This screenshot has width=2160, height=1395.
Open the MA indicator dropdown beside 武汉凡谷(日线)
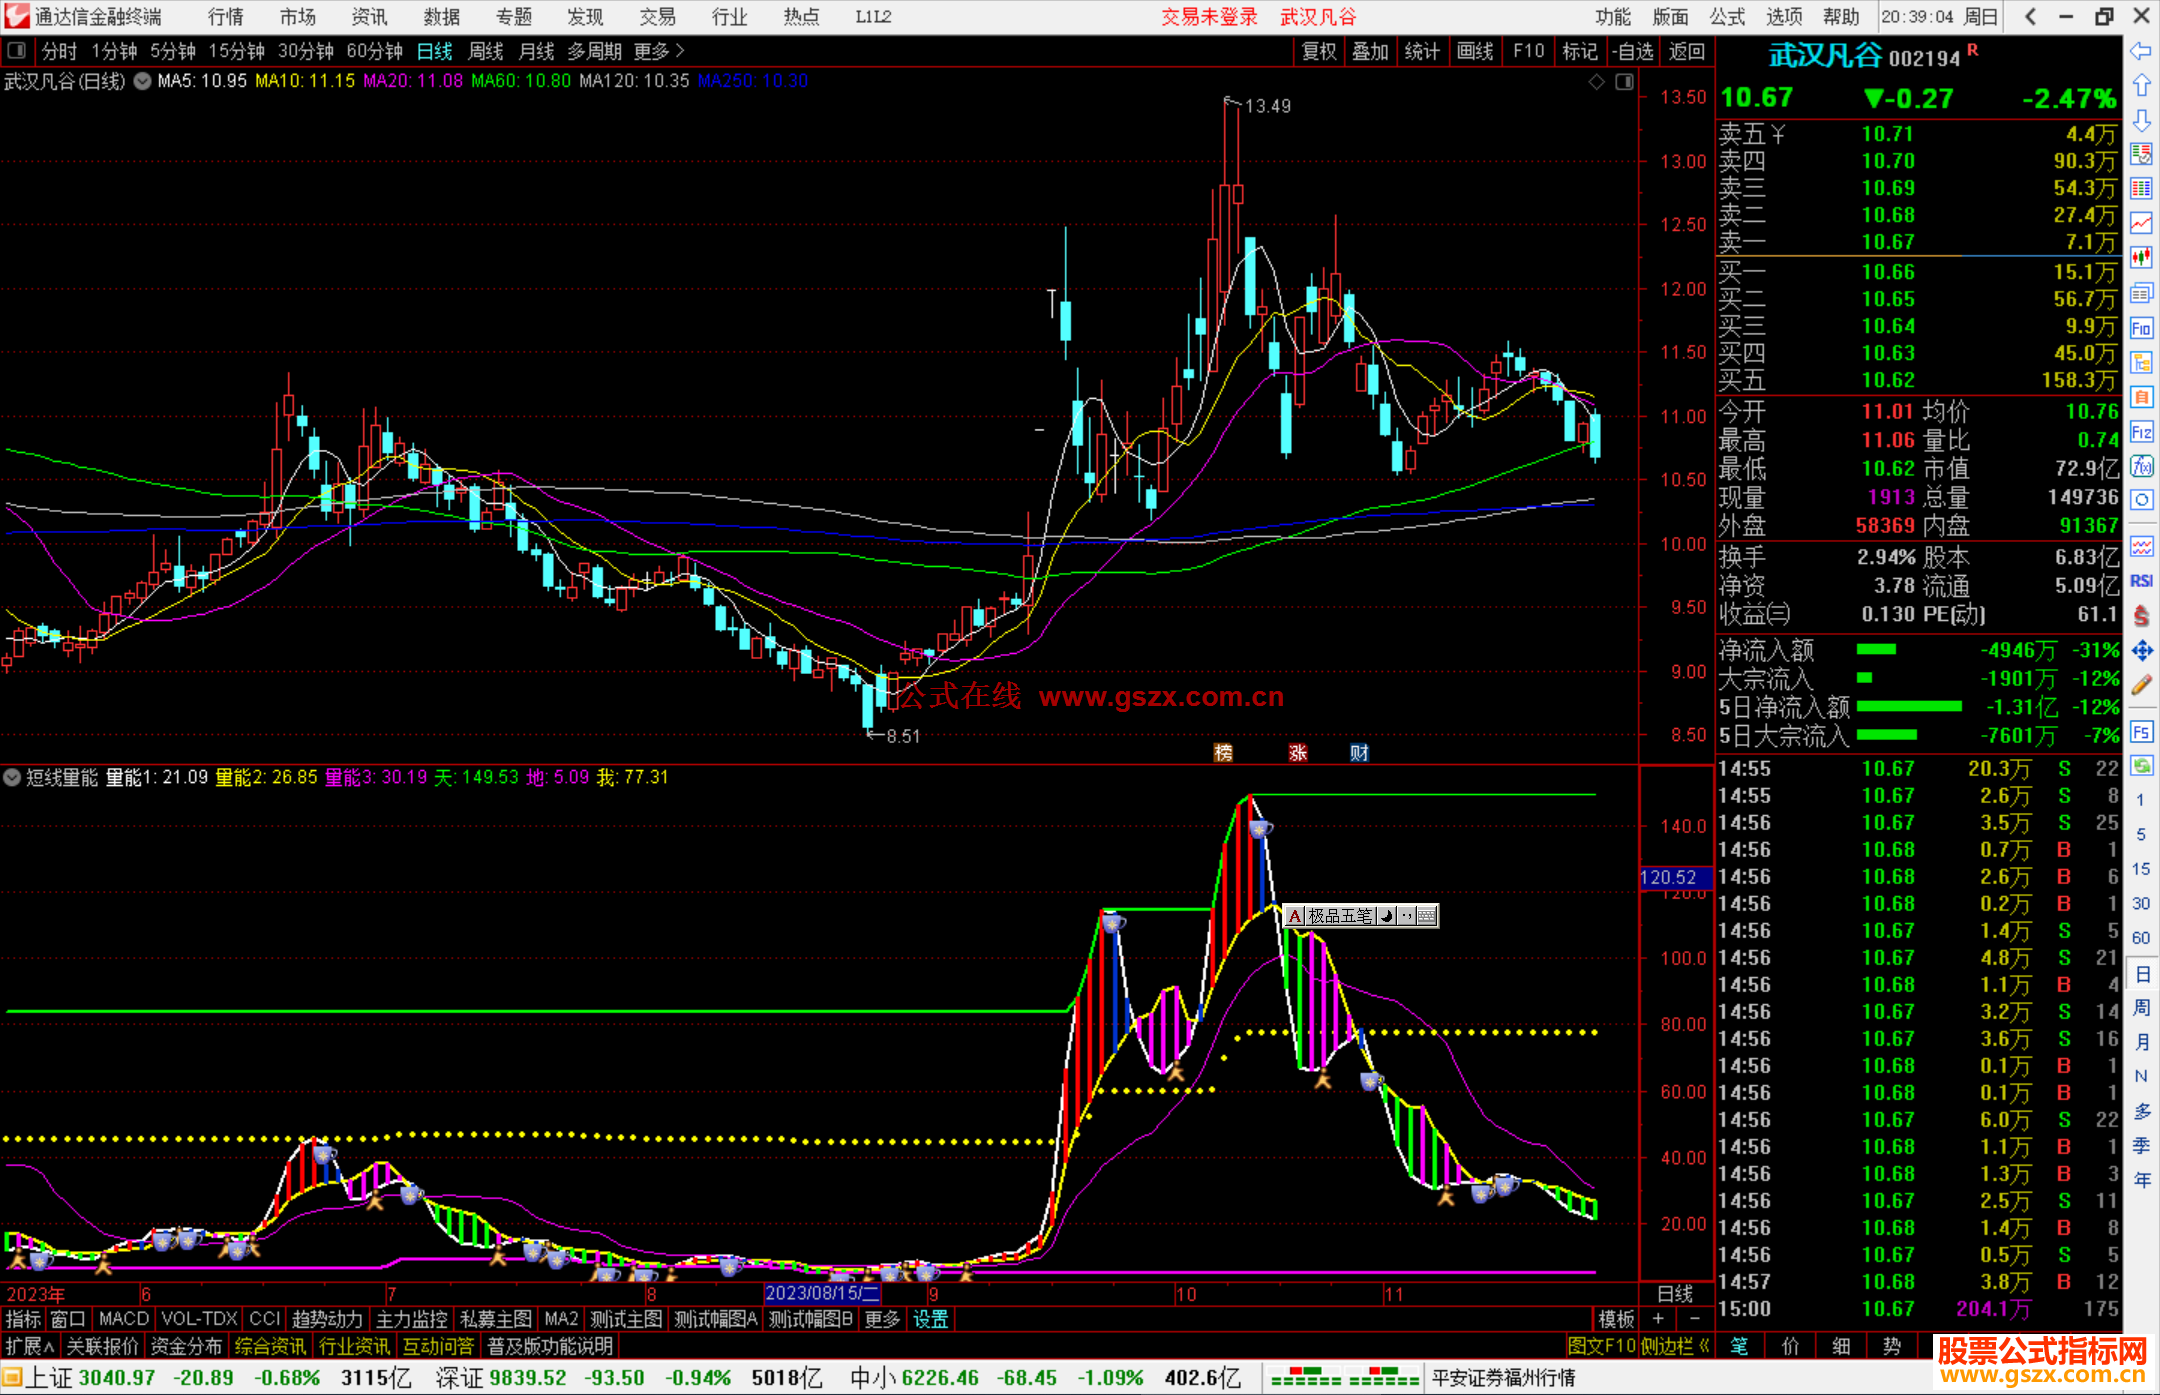(x=142, y=82)
